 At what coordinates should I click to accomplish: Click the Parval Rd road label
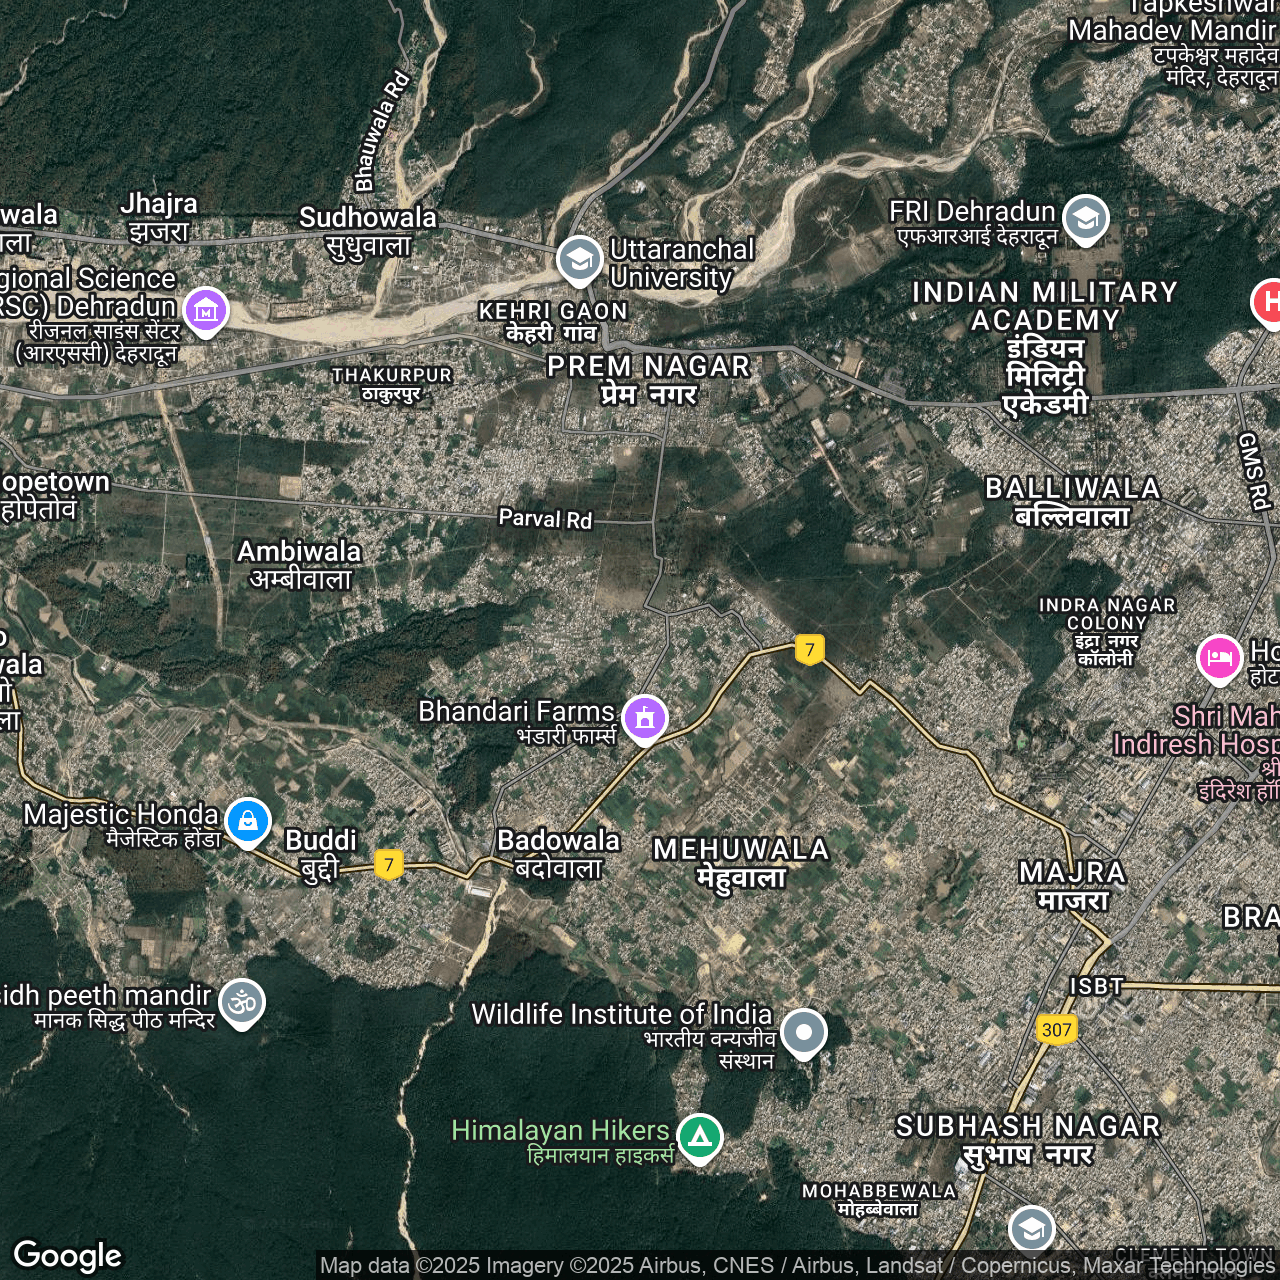(545, 518)
